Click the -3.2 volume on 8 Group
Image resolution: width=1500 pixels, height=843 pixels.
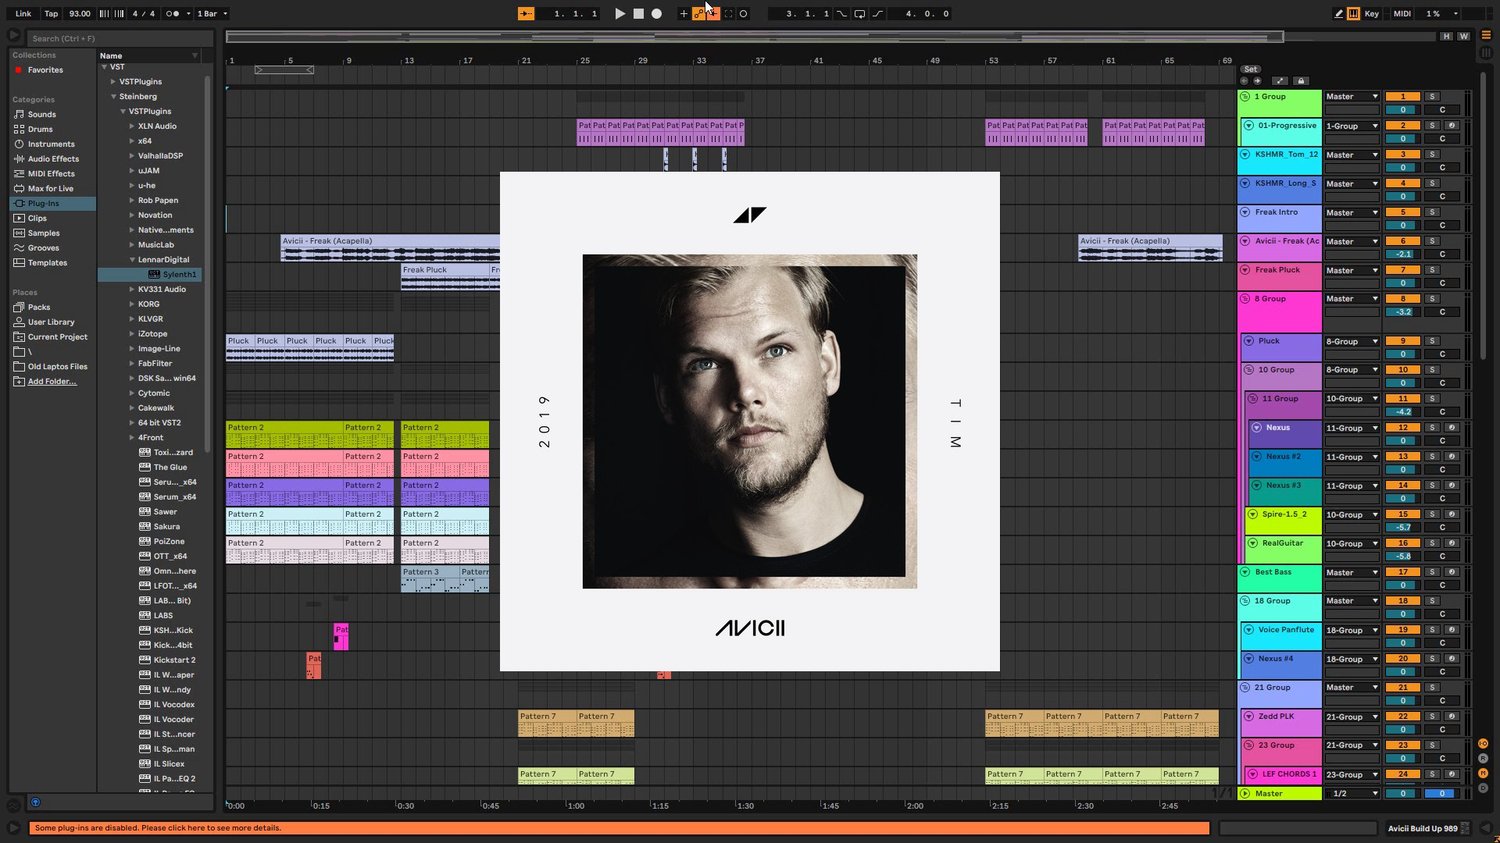coord(1403,312)
